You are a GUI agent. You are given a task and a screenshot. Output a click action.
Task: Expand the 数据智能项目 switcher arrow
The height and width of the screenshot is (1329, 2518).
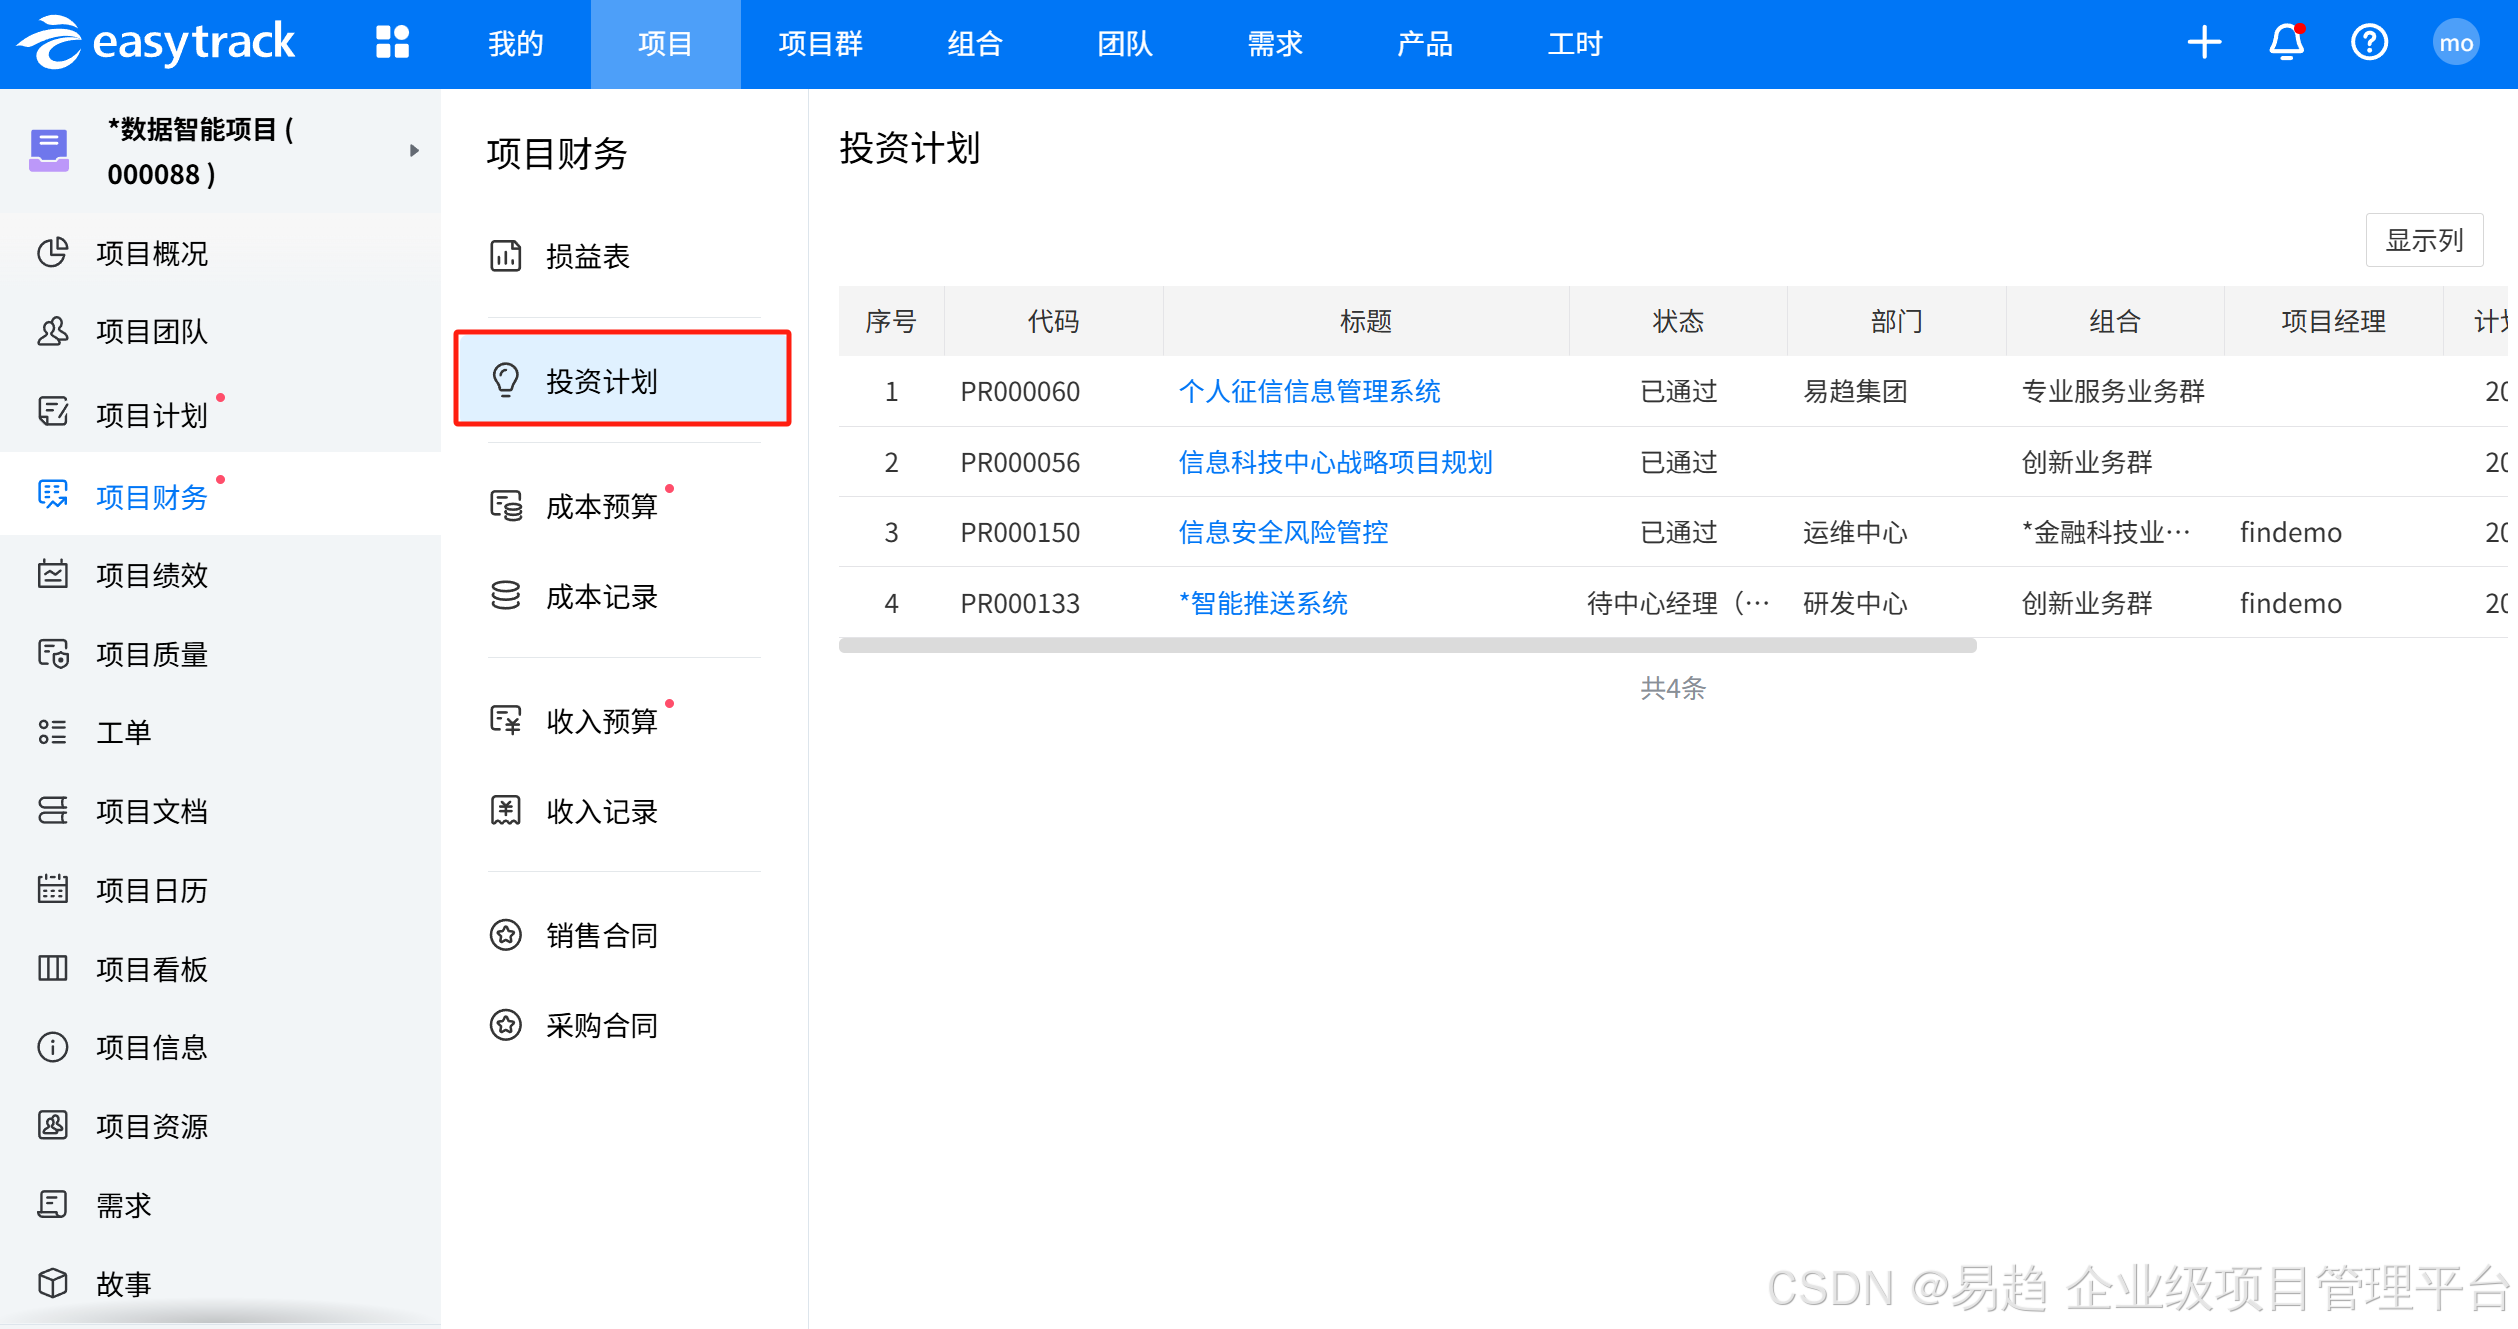414,151
